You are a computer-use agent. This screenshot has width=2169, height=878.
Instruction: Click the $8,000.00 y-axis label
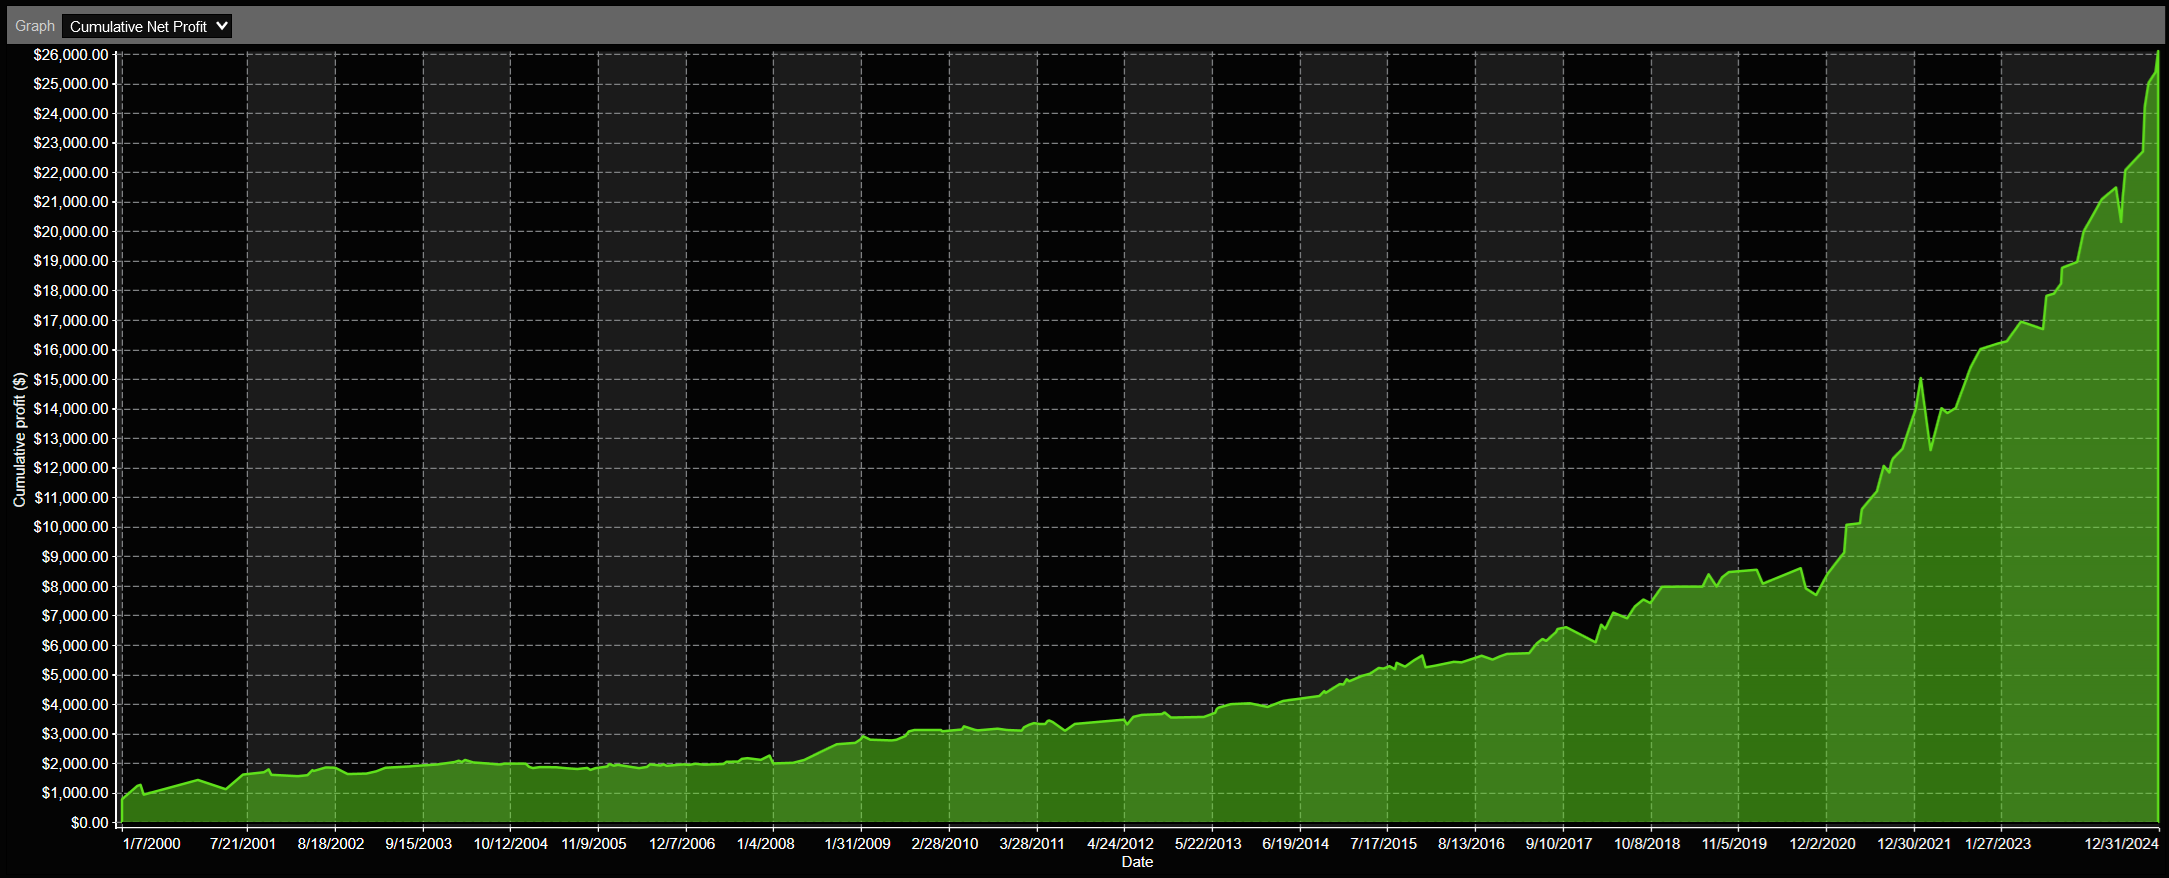(75, 587)
